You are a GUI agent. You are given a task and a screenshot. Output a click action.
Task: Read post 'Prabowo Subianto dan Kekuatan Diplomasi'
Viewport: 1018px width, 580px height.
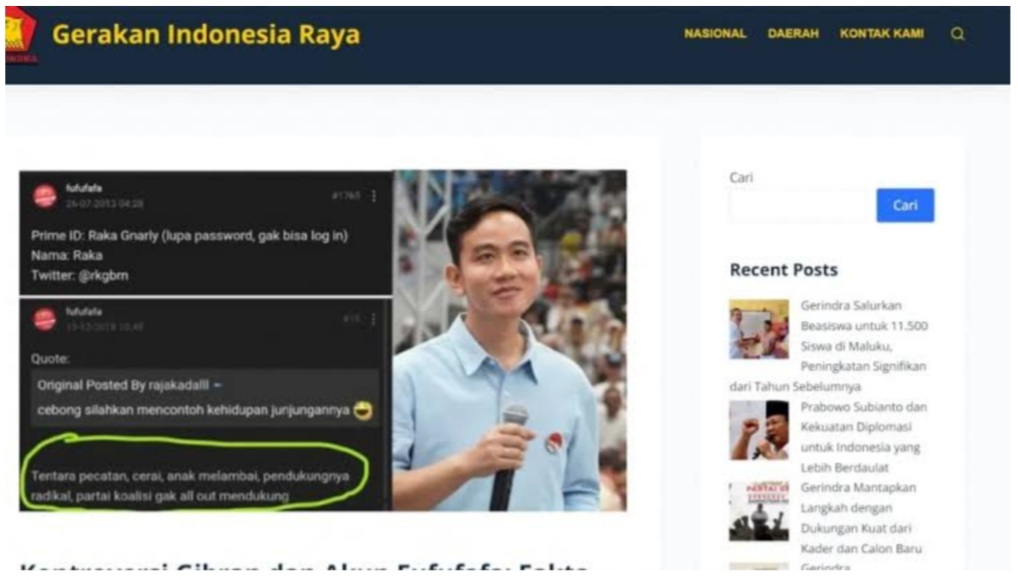pyautogui.click(x=863, y=437)
